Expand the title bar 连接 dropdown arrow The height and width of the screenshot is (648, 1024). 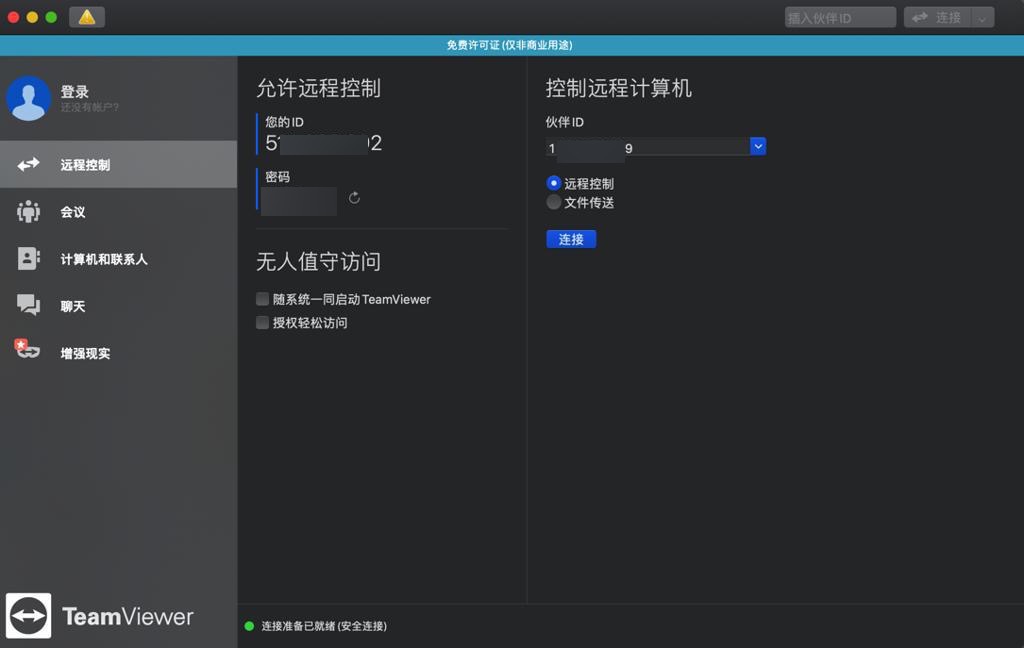pos(983,18)
